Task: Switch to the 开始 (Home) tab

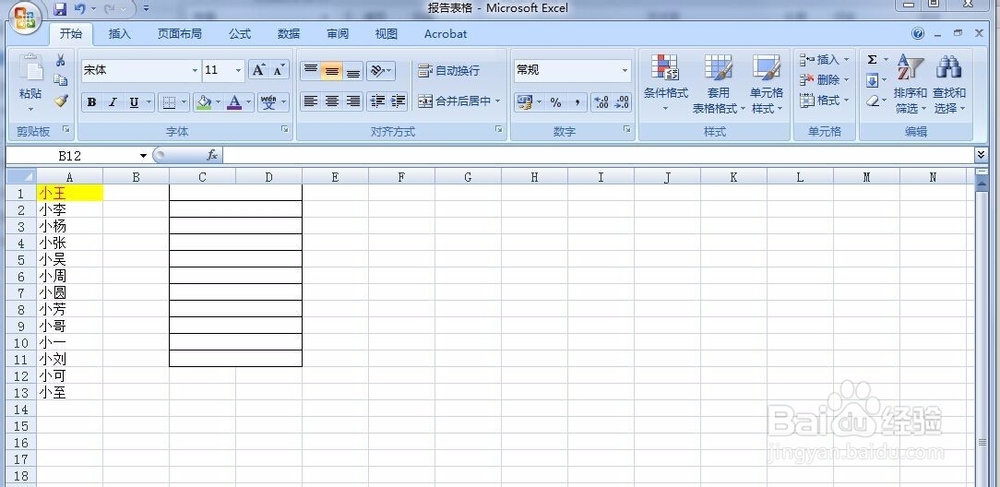Action: coord(71,34)
